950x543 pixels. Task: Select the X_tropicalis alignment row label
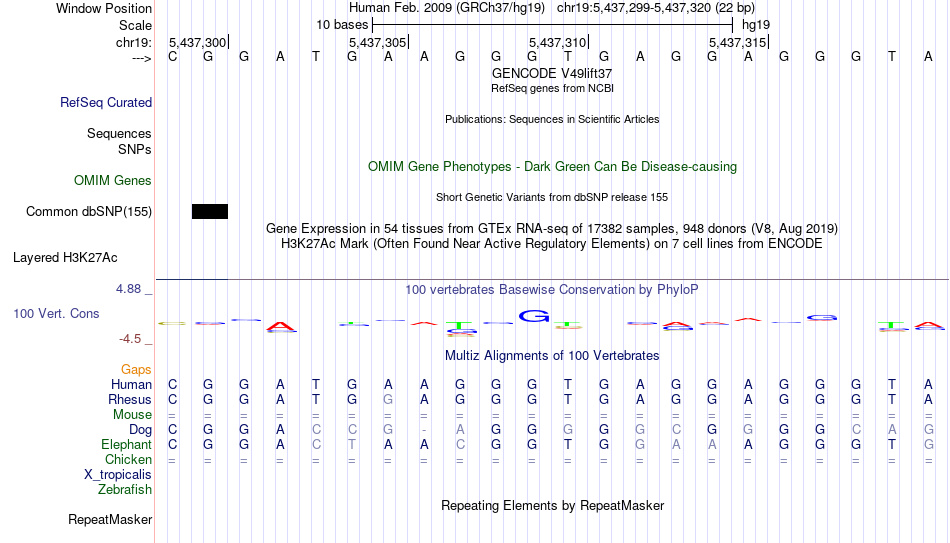pos(118,475)
